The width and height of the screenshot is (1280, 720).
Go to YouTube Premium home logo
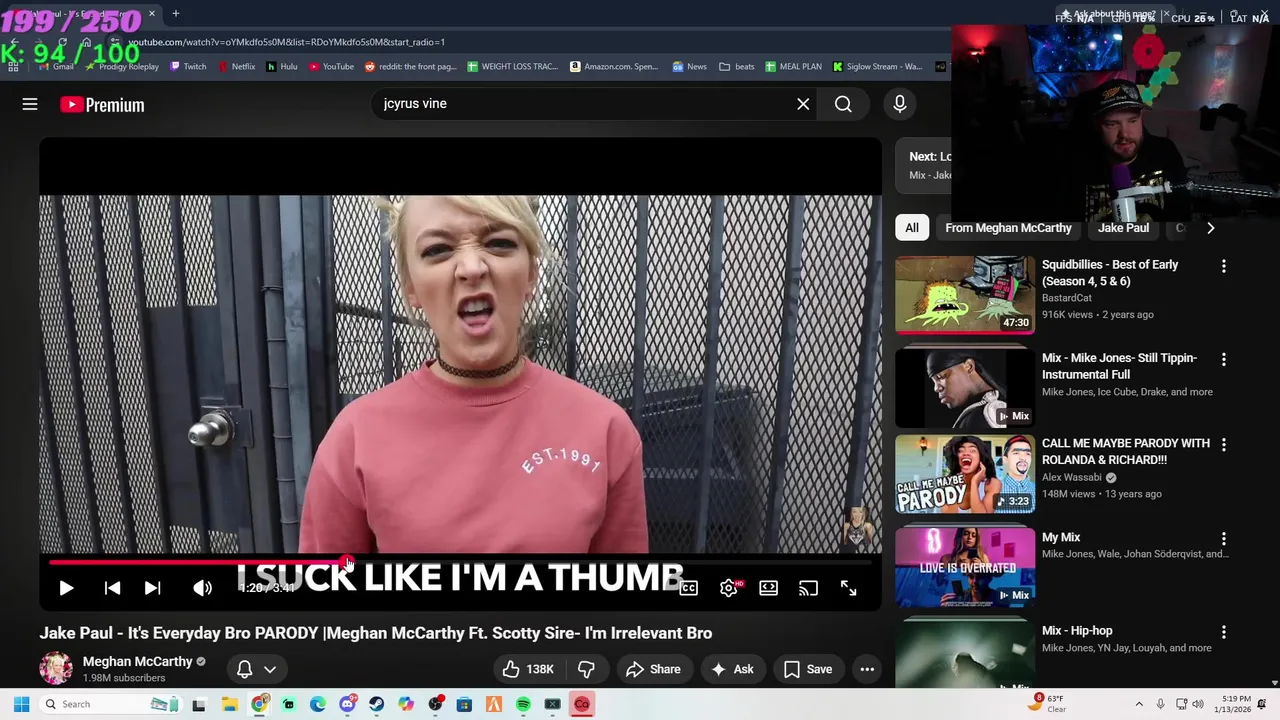tap(102, 104)
